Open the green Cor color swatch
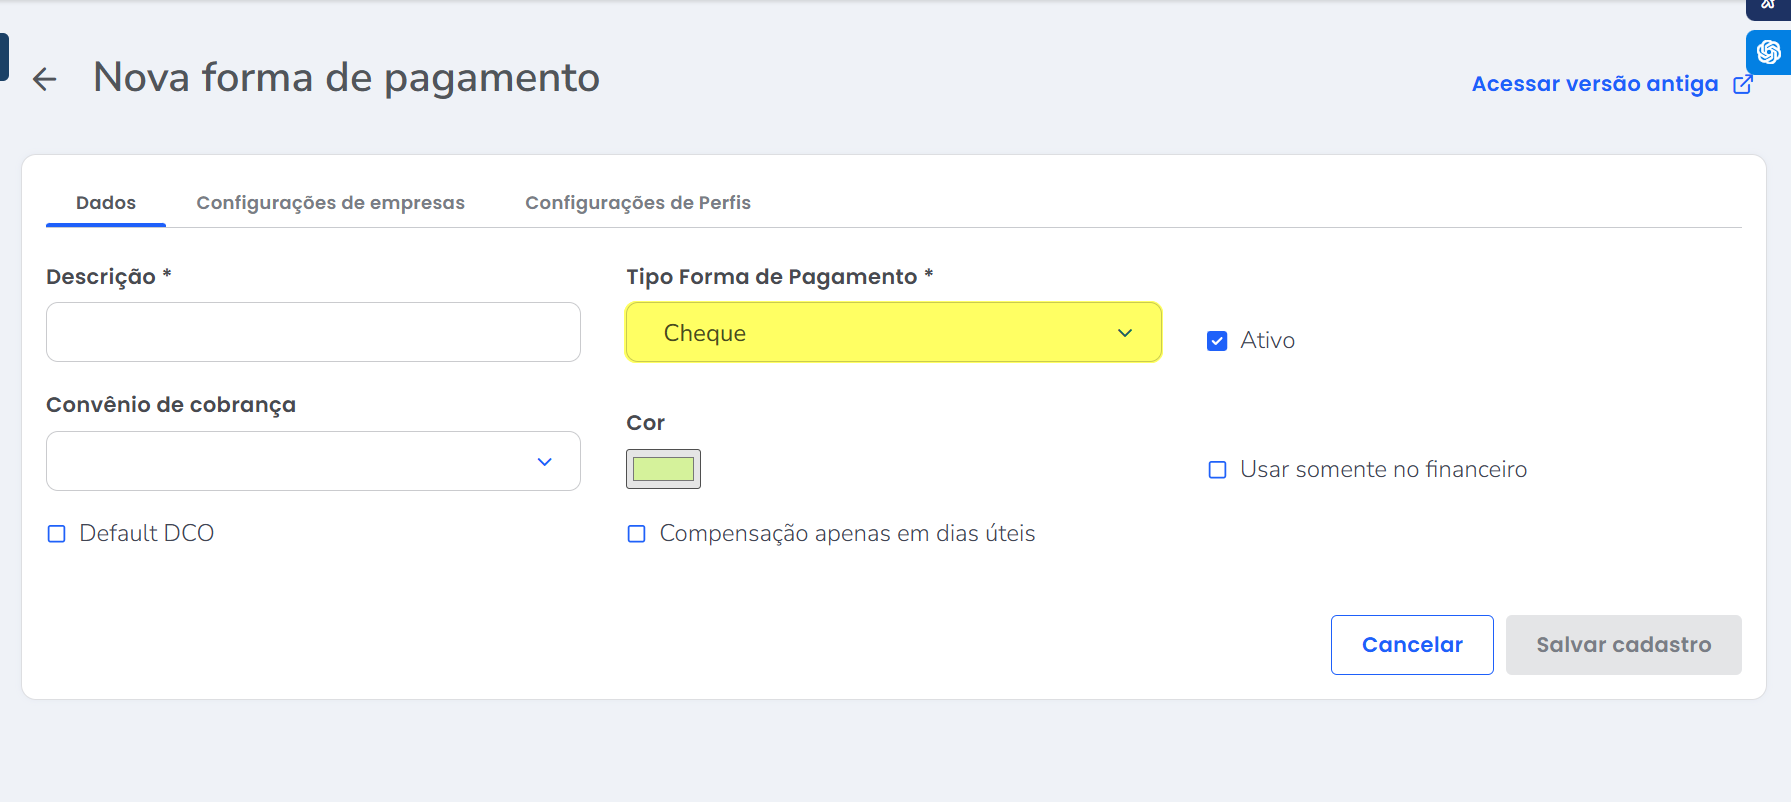 tap(663, 469)
